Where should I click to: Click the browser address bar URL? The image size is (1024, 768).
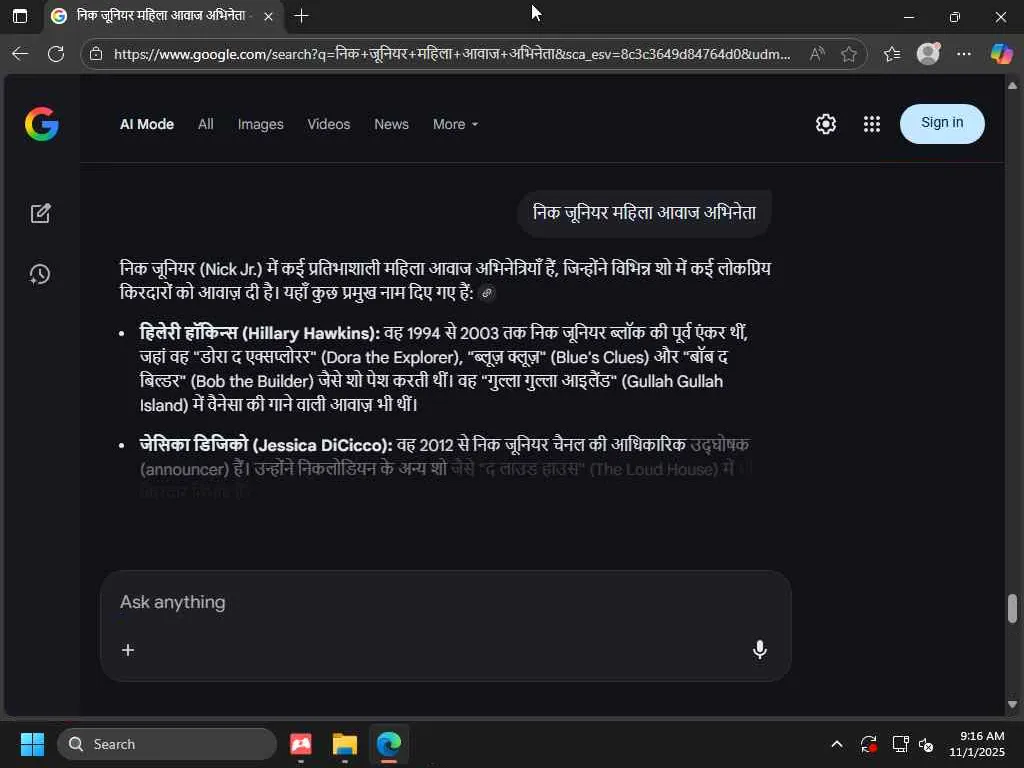tap(452, 54)
